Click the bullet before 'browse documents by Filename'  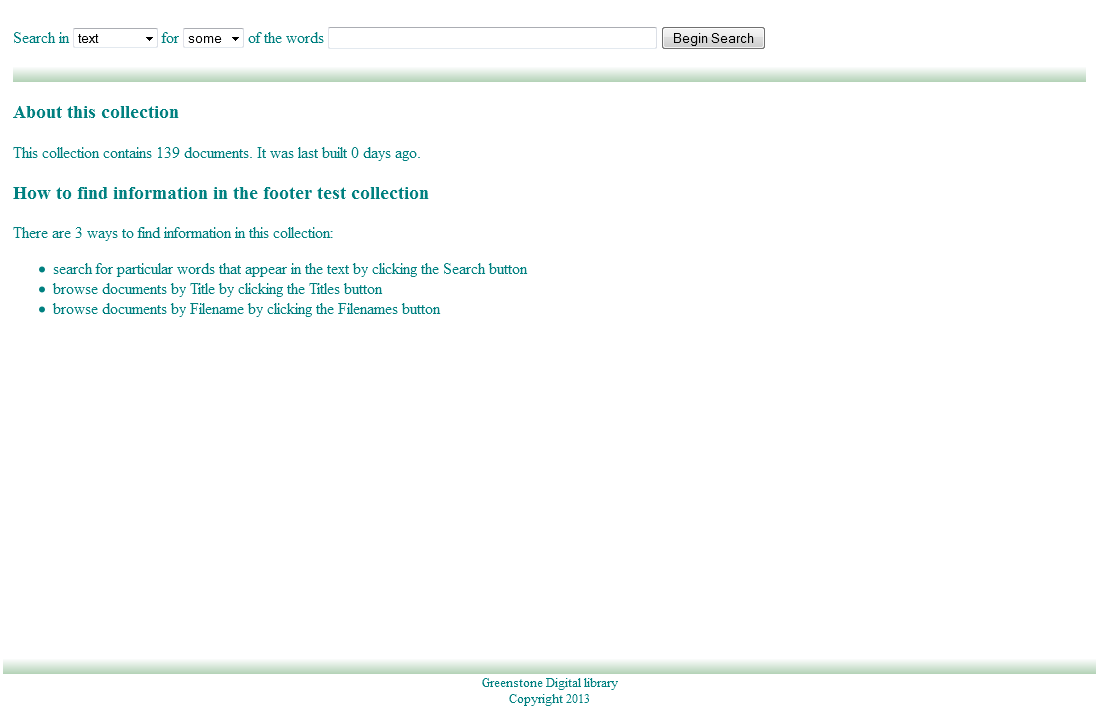42,310
